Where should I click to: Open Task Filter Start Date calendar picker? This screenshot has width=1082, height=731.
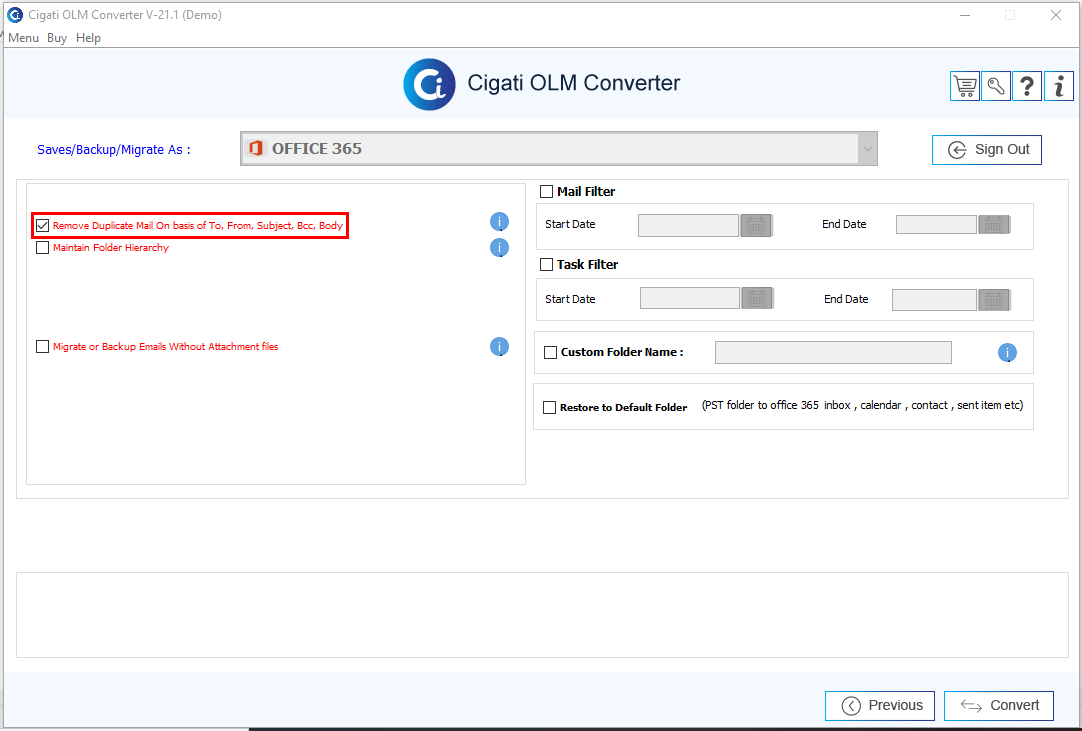pos(758,298)
